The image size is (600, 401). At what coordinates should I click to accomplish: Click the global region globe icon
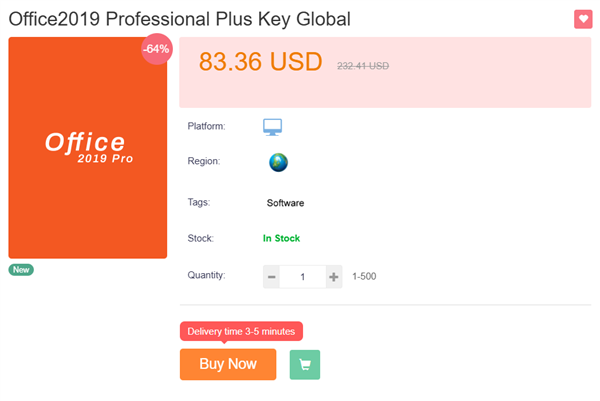point(278,162)
